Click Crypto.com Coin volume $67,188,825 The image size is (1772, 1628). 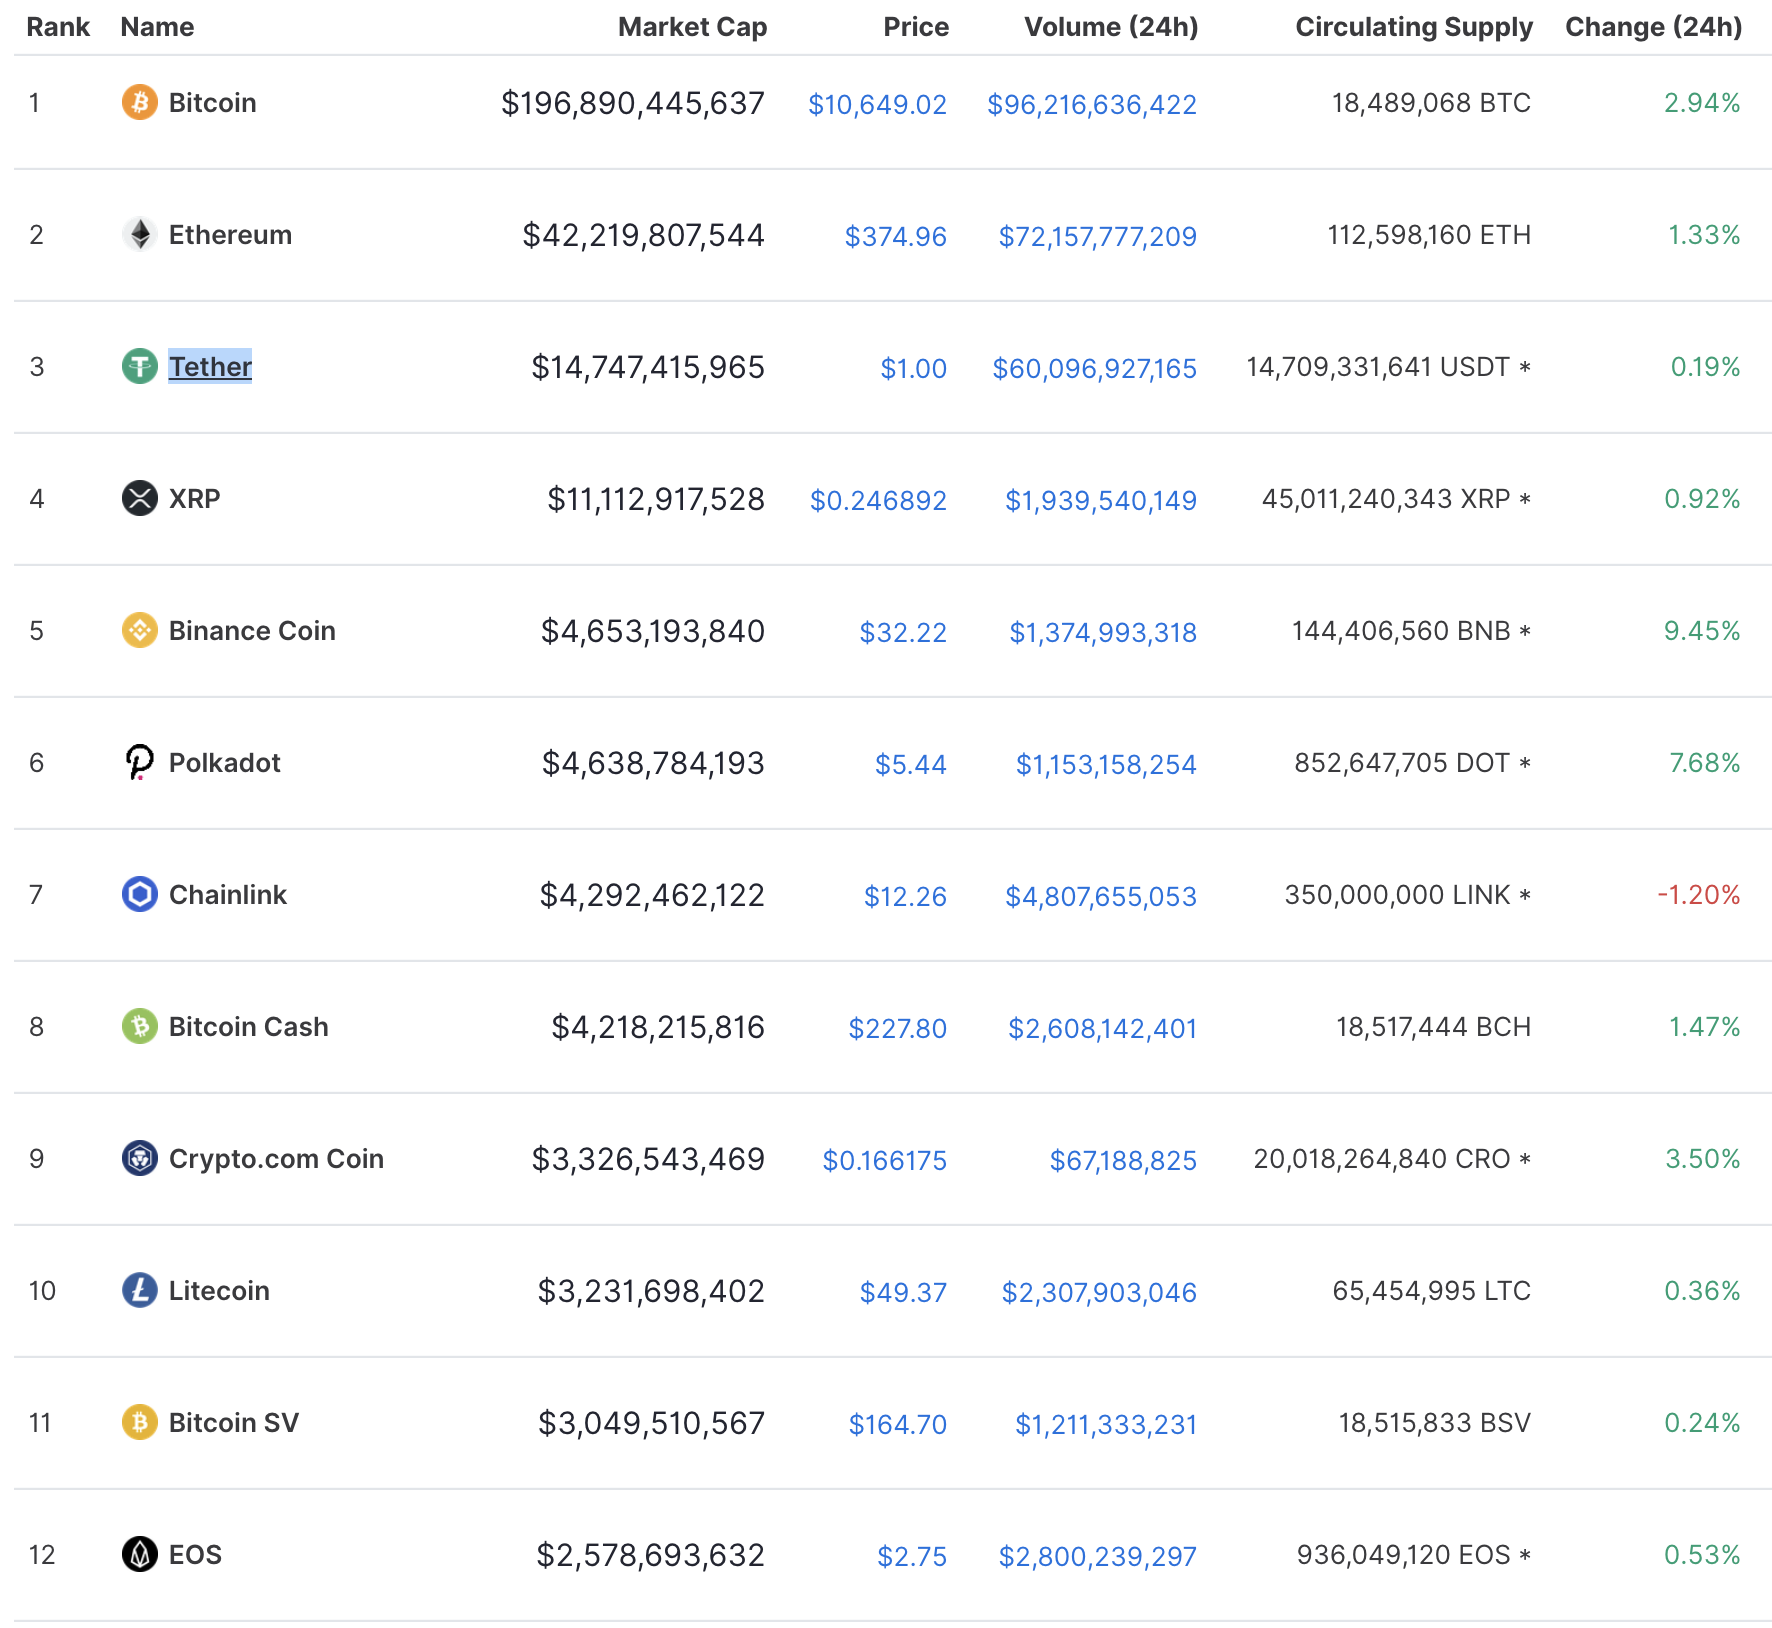click(x=1123, y=1160)
